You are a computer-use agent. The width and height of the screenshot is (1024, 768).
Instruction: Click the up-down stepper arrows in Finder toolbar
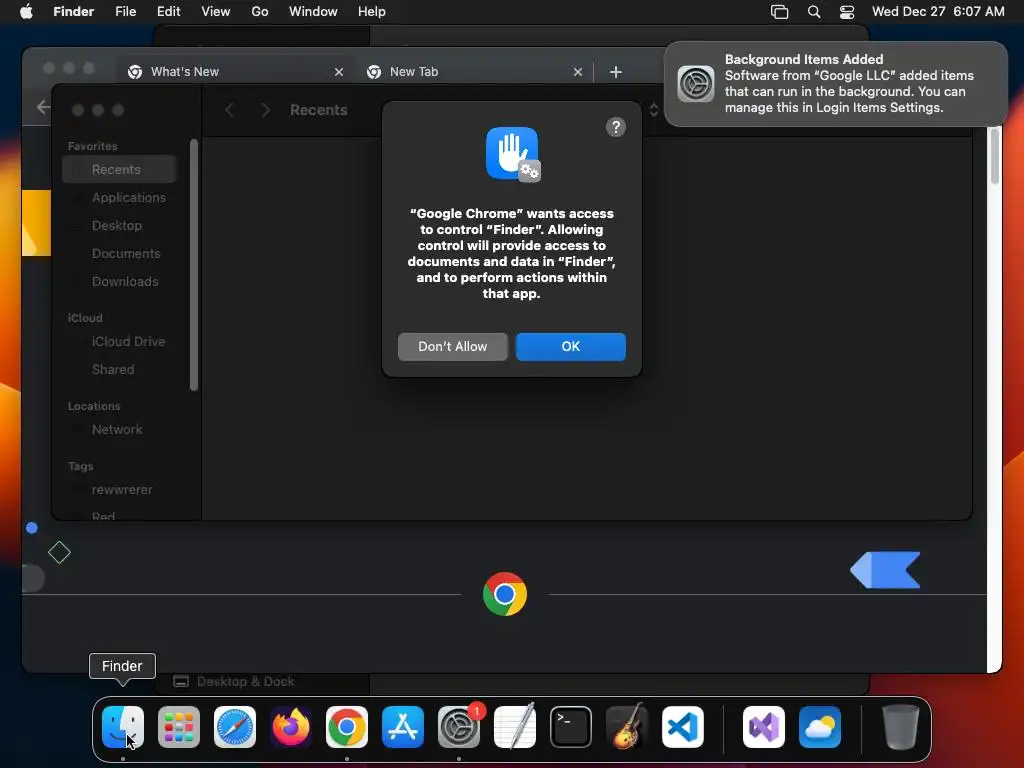pos(654,110)
